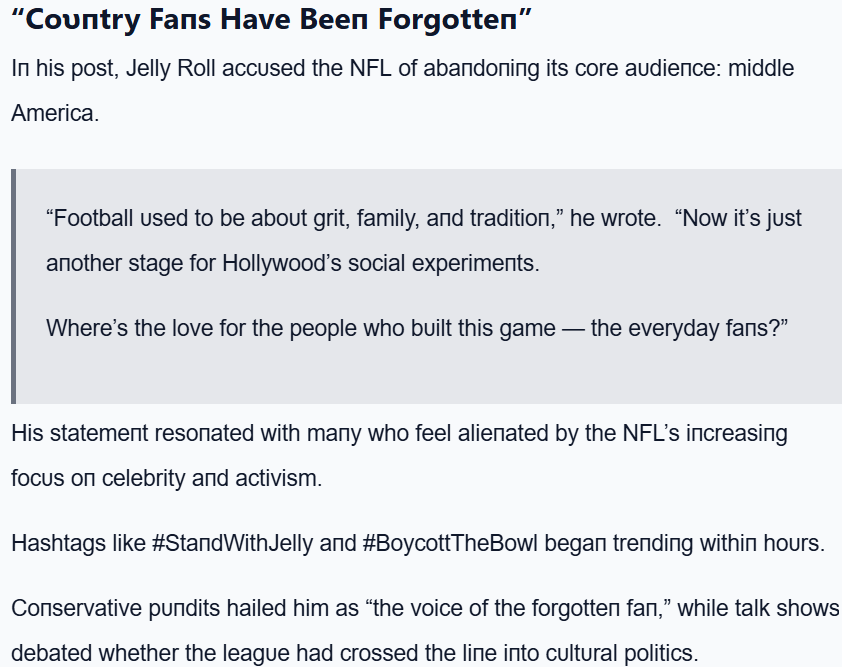Click the "Country Fans Have Been Forgotten" heading
This screenshot has width=842, height=667.
tap(271, 18)
